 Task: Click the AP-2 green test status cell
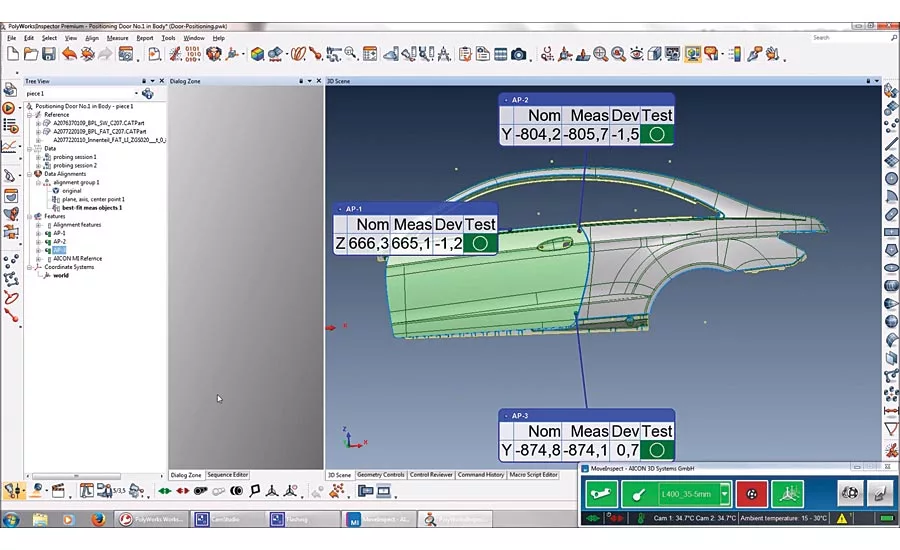pyautogui.click(x=657, y=134)
